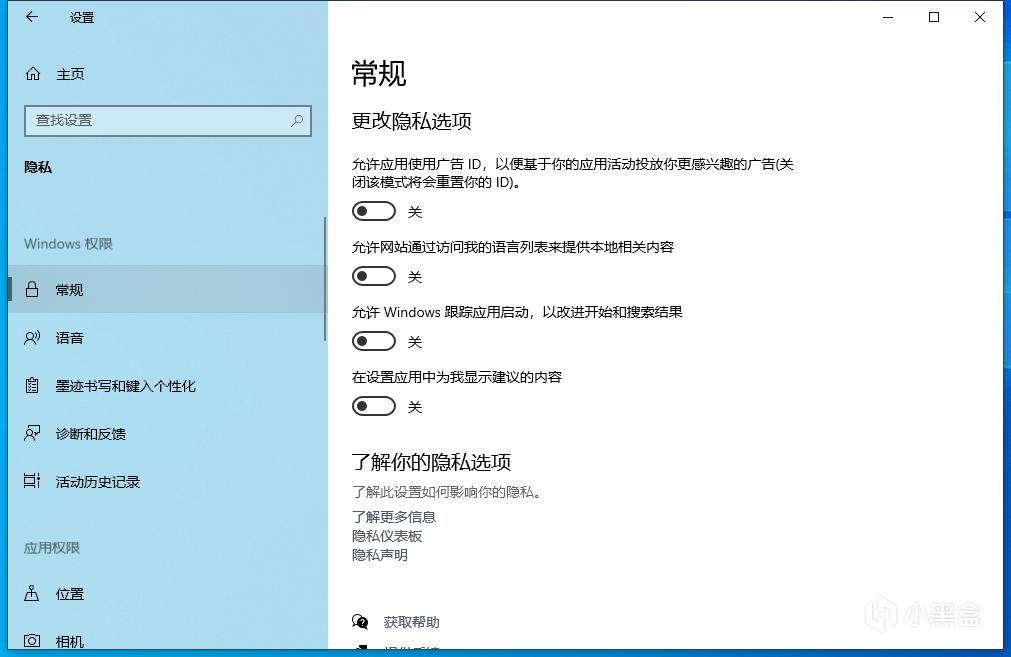The height and width of the screenshot is (657, 1011).
Task: Click the home icon beside 主页
Action: pos(33,74)
